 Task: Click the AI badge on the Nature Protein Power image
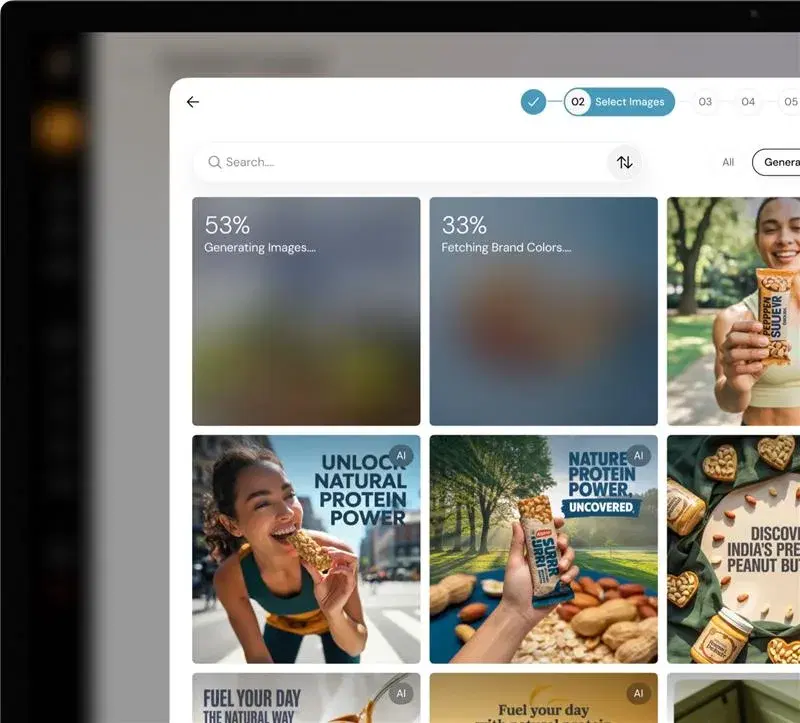pos(637,454)
